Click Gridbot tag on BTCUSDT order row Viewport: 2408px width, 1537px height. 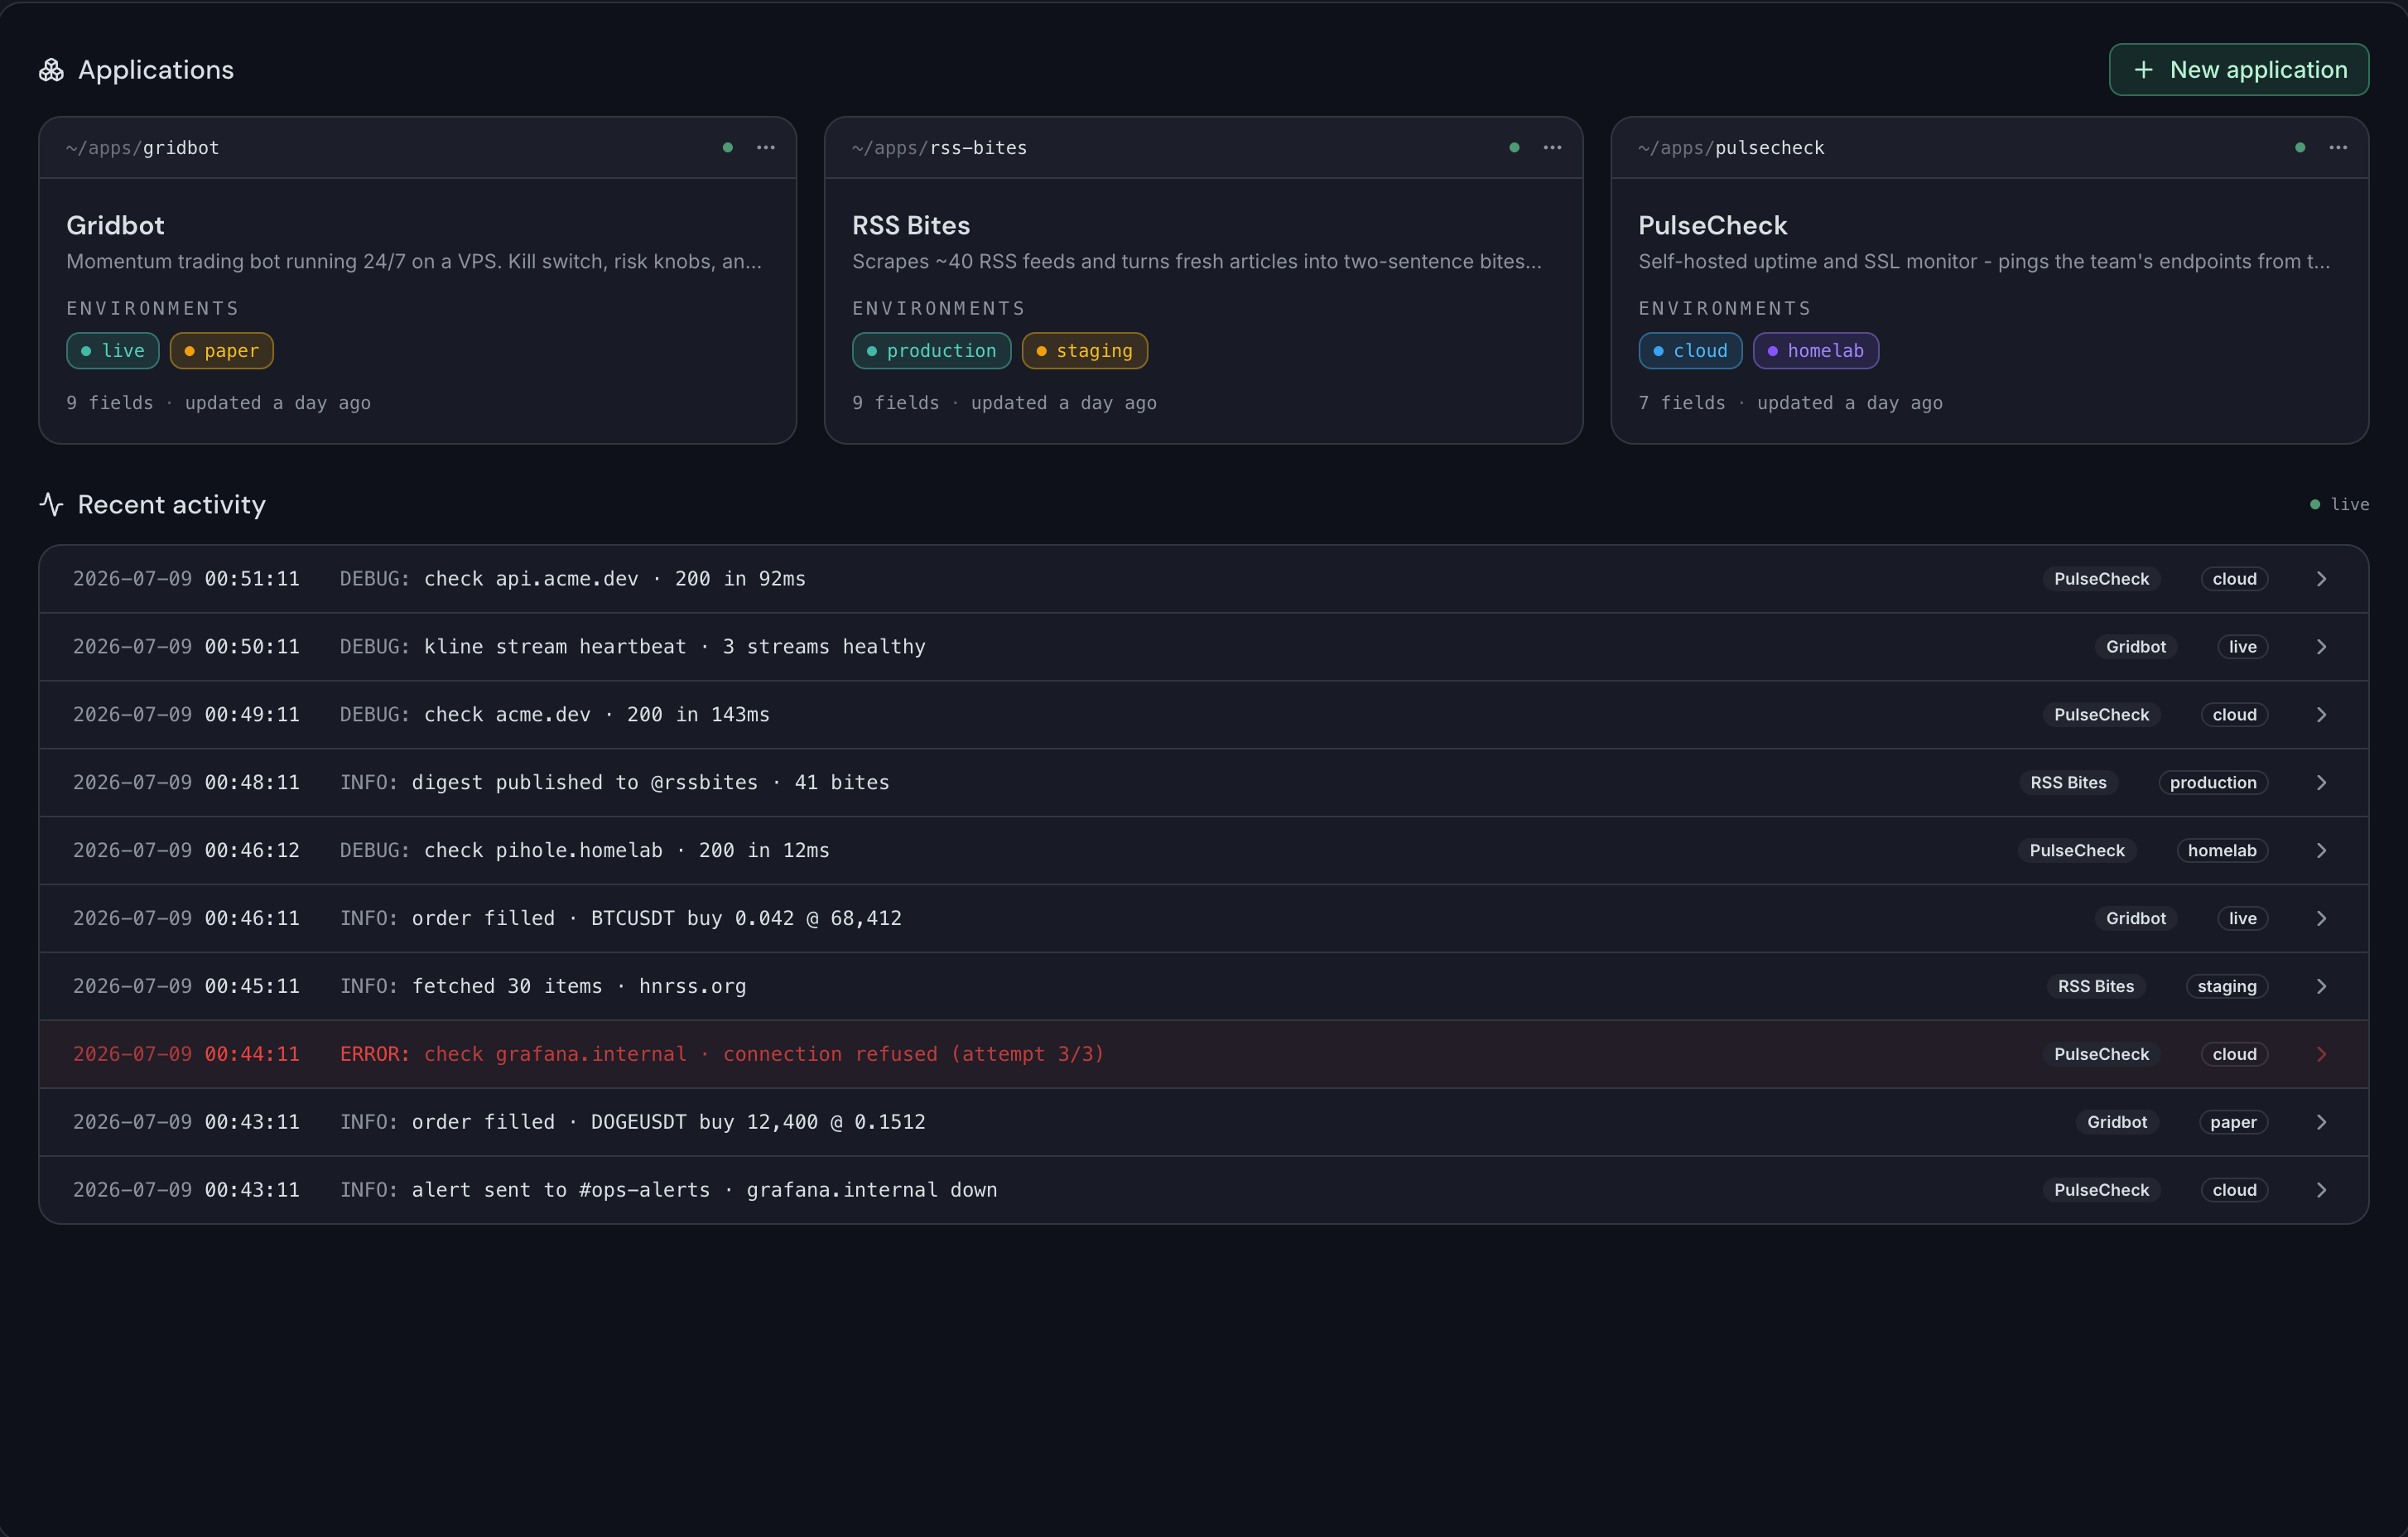pyautogui.click(x=2136, y=919)
